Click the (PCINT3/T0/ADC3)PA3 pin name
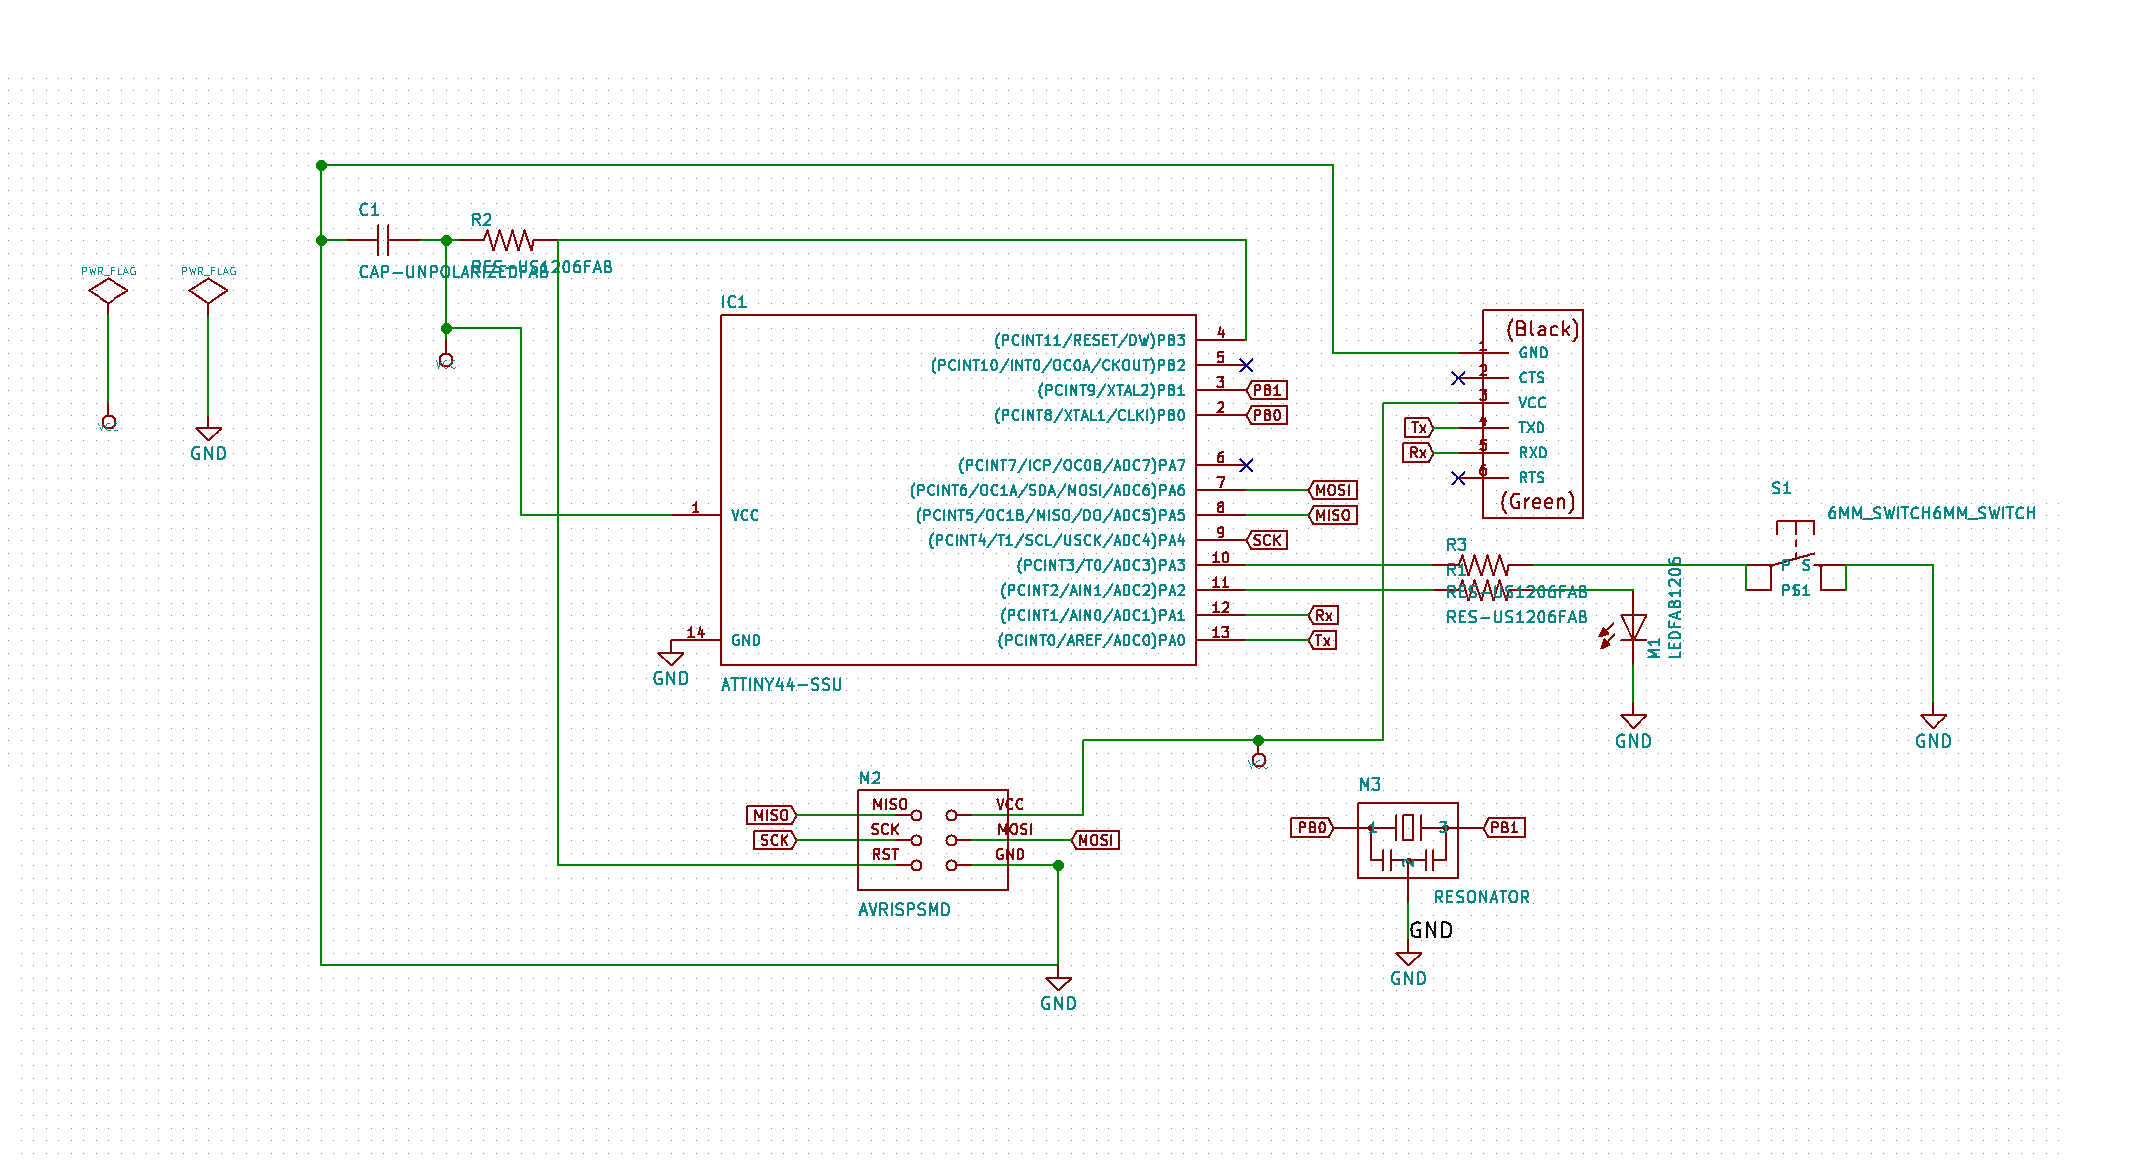This screenshot has height=1161, width=2139. (1101, 565)
